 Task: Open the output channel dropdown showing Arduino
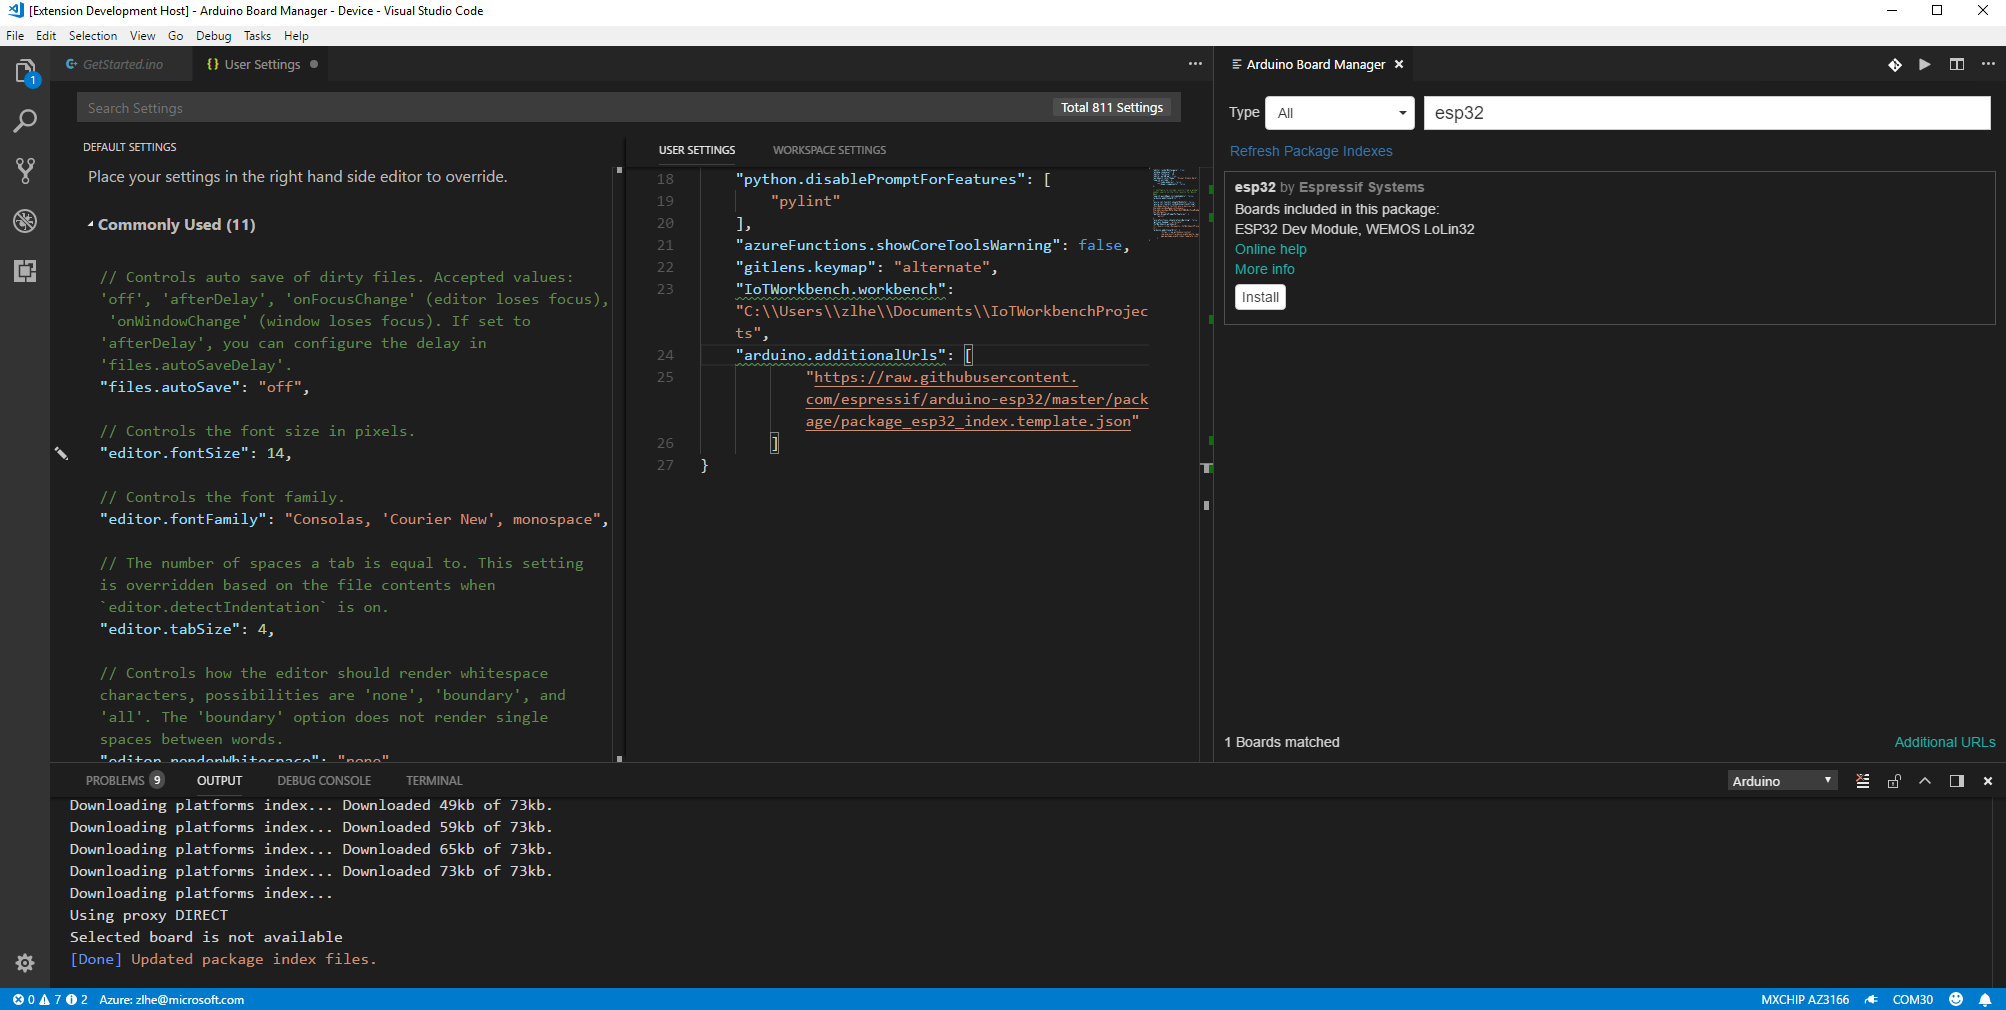coord(1782,780)
